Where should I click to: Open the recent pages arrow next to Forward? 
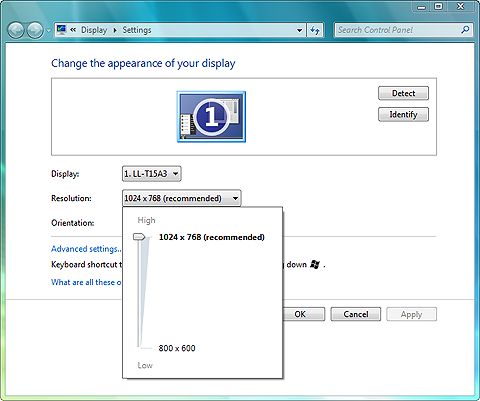(x=49, y=31)
